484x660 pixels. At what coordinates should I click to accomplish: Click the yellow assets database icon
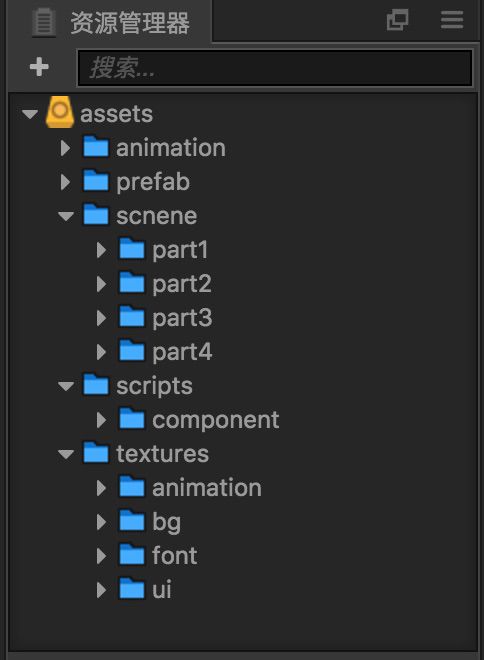(x=60, y=112)
